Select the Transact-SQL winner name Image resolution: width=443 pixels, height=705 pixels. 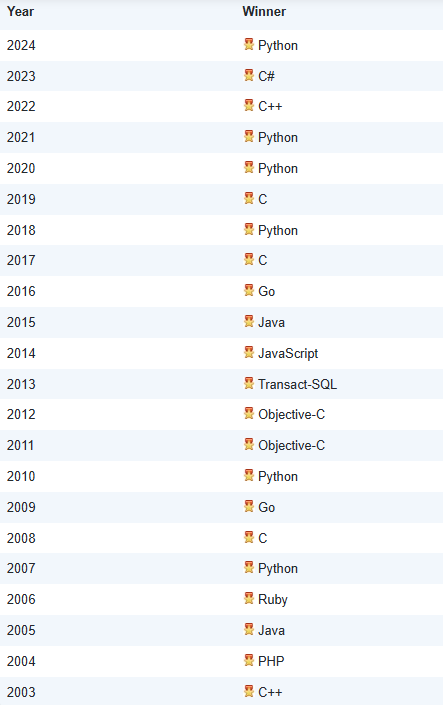297,384
